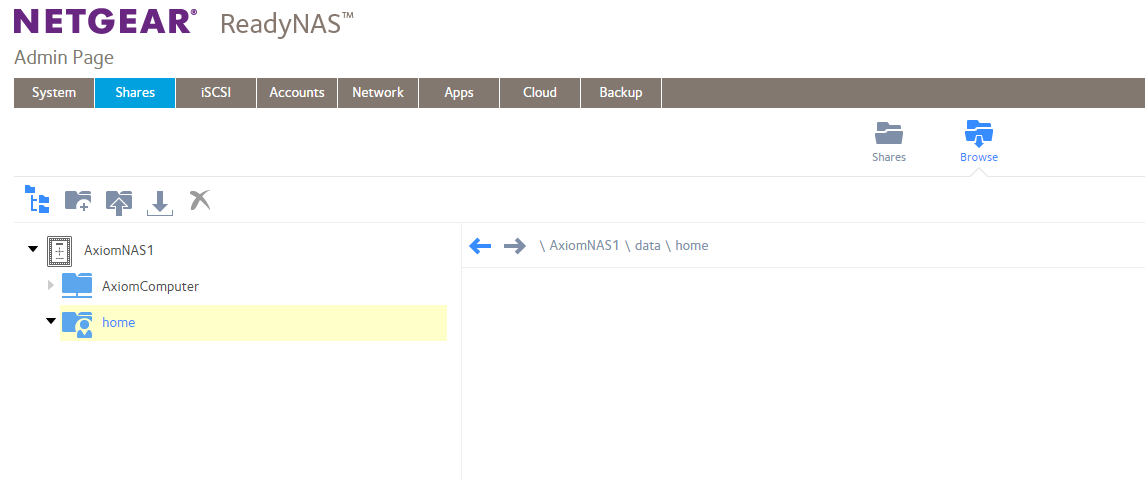Click the AxiomNAS1 device icon
This screenshot has height=480, width=1145.
point(60,251)
